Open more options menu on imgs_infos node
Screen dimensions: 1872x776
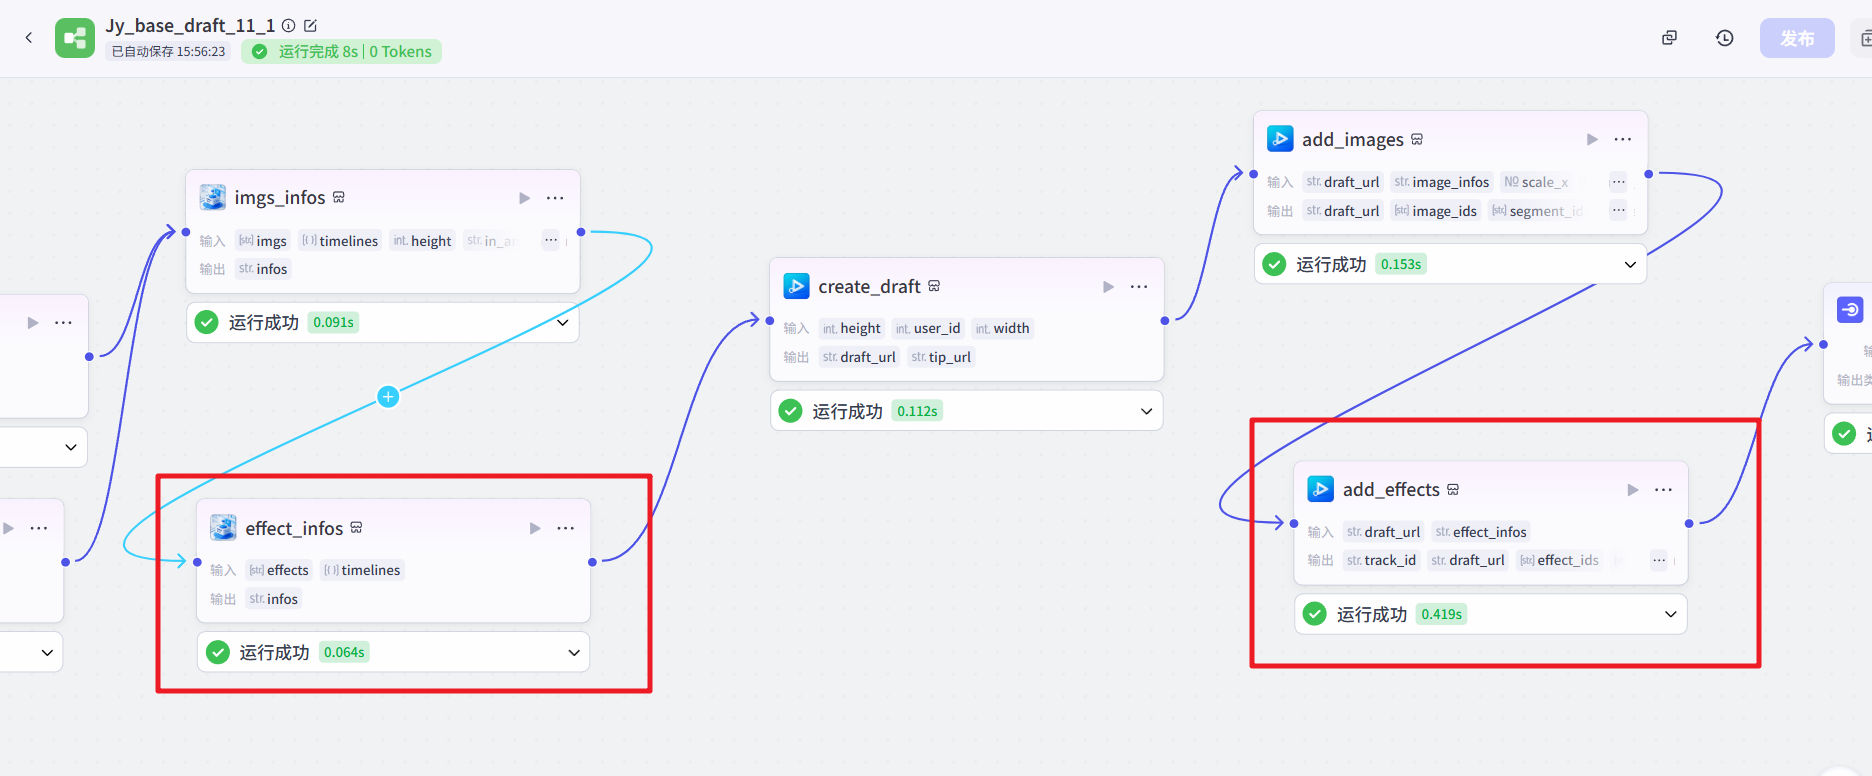coord(555,198)
